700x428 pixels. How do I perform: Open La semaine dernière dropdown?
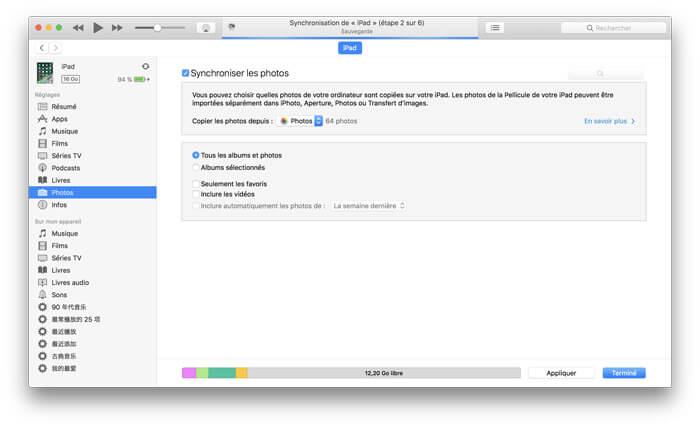coord(369,206)
